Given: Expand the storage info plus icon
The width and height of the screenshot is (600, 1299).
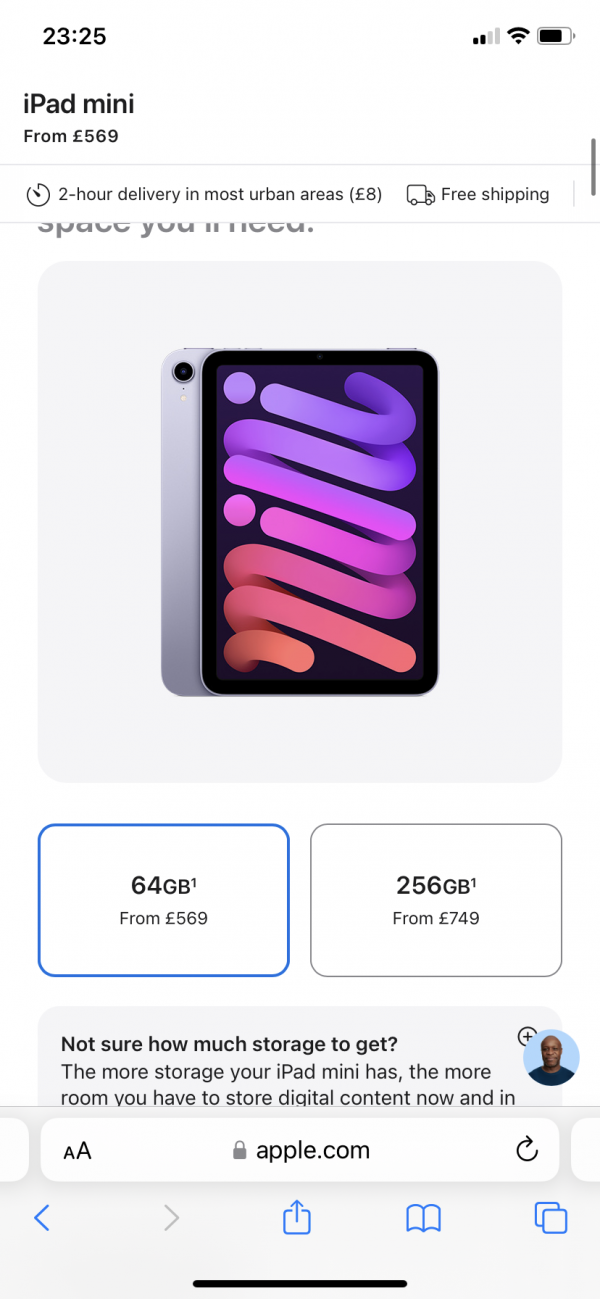Looking at the screenshot, I should [x=527, y=1036].
